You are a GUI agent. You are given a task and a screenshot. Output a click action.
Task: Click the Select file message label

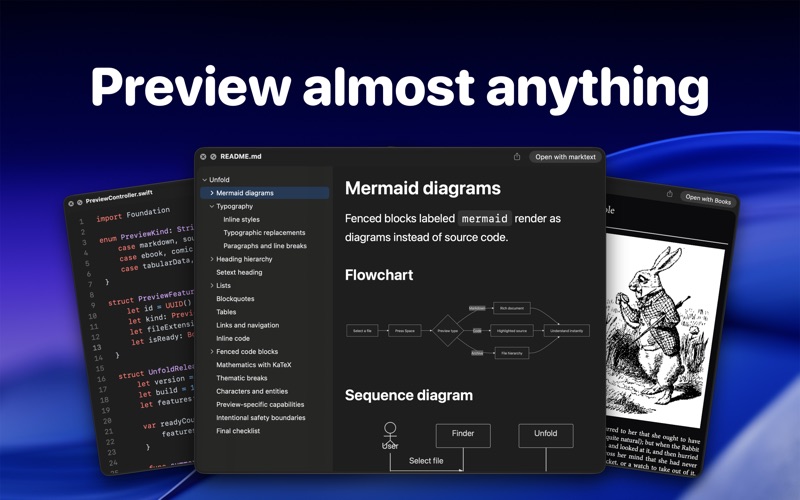[x=426, y=461]
